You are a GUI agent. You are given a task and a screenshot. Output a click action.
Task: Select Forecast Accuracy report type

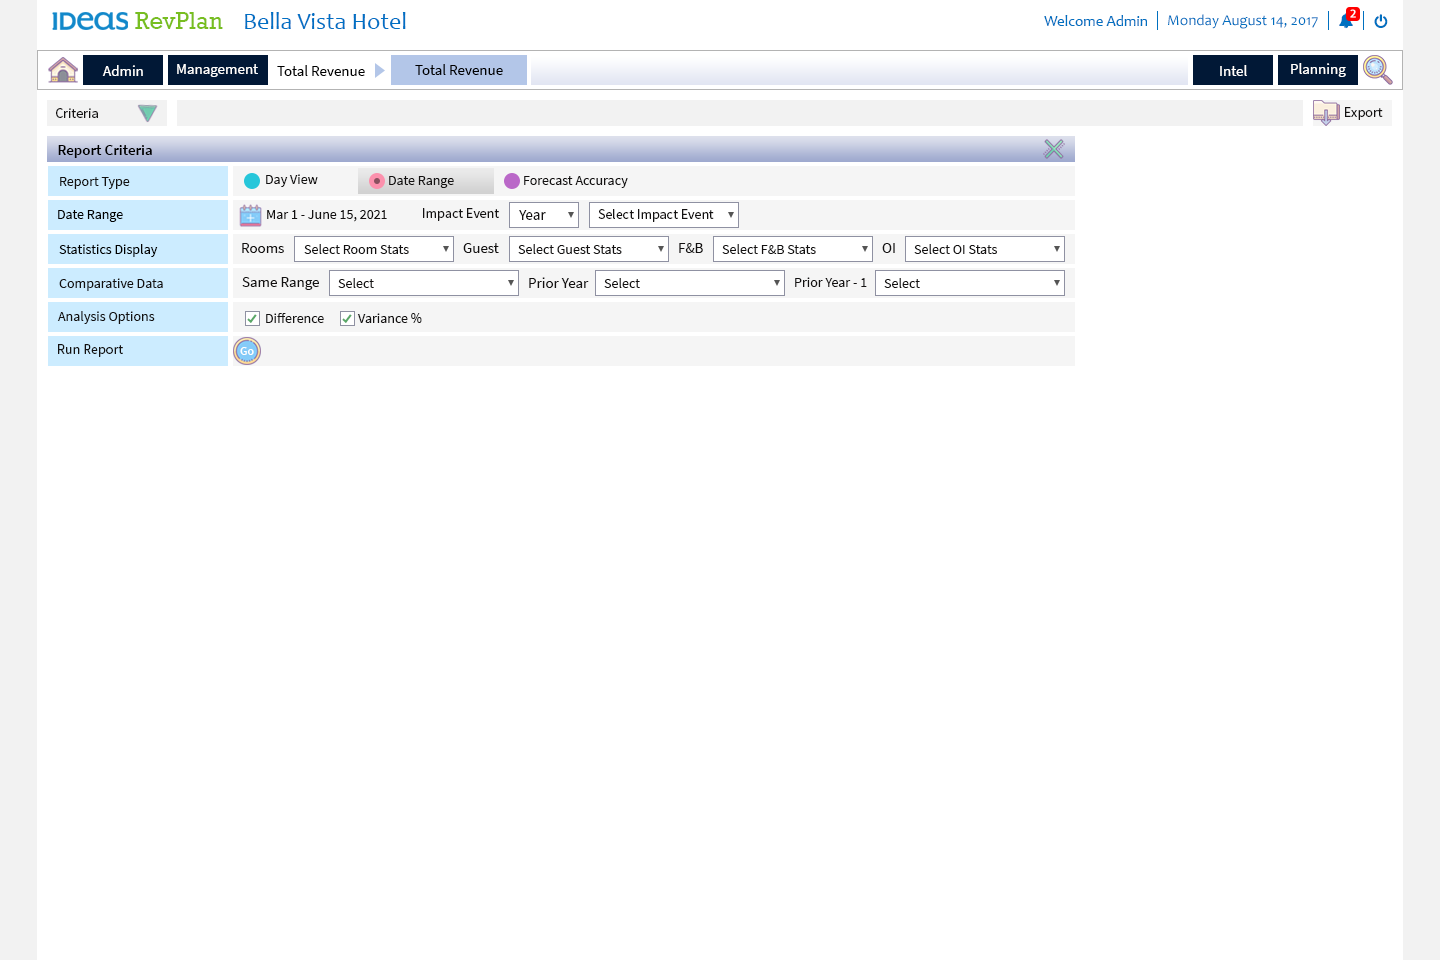(512, 181)
